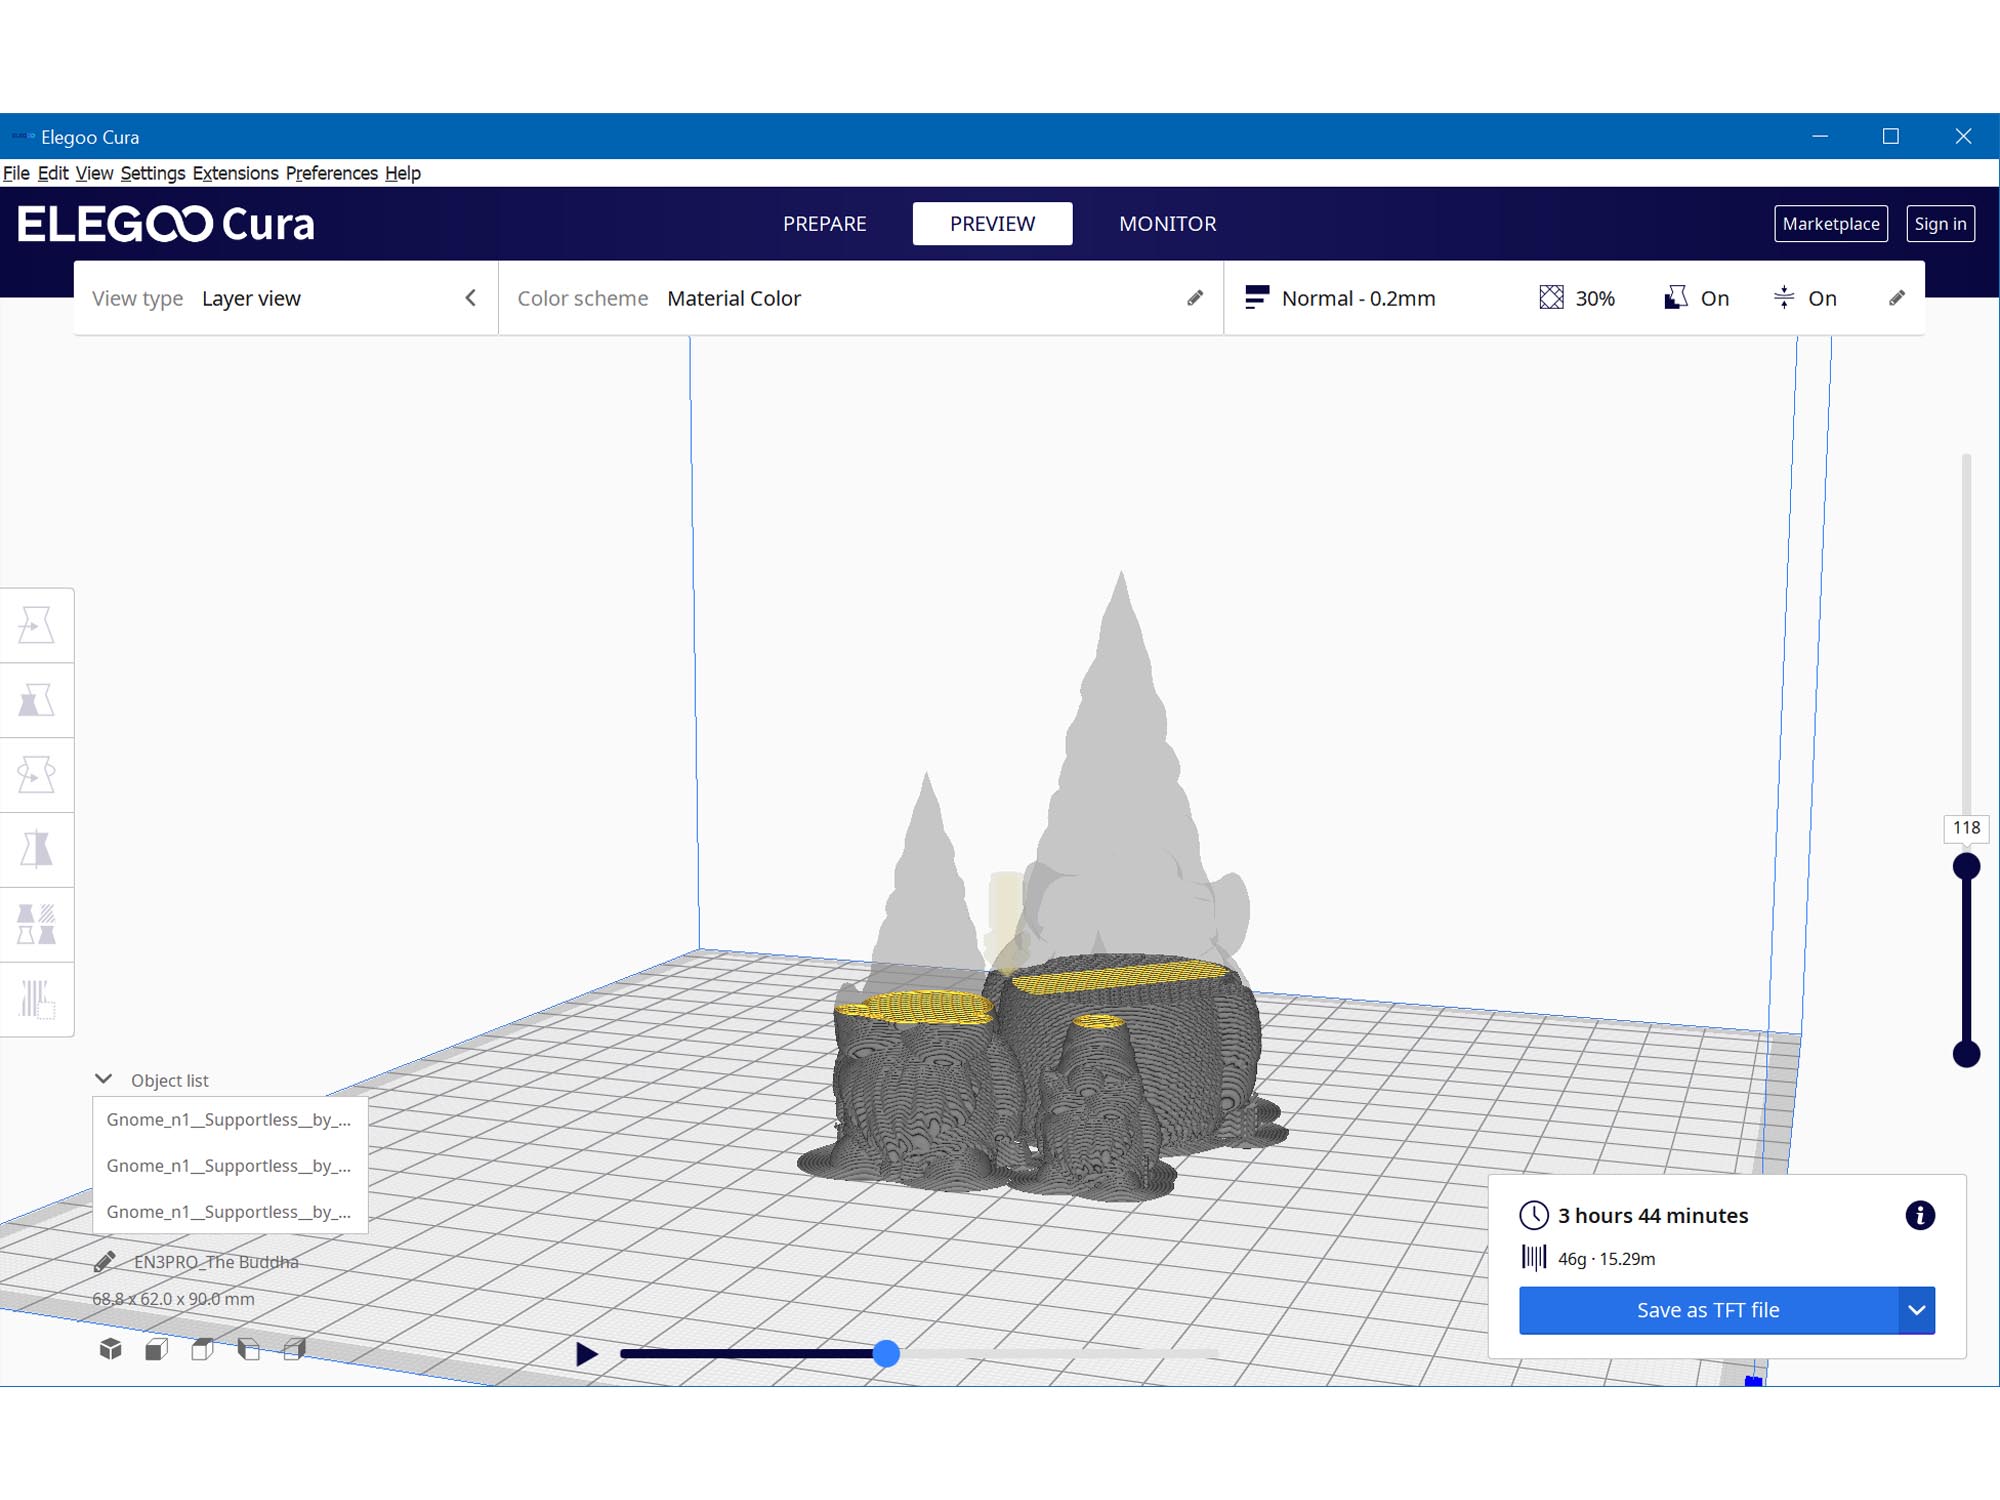The width and height of the screenshot is (2000, 1500).
Task: Click the EN3PRO_The Buddha job name
Action: (216, 1262)
